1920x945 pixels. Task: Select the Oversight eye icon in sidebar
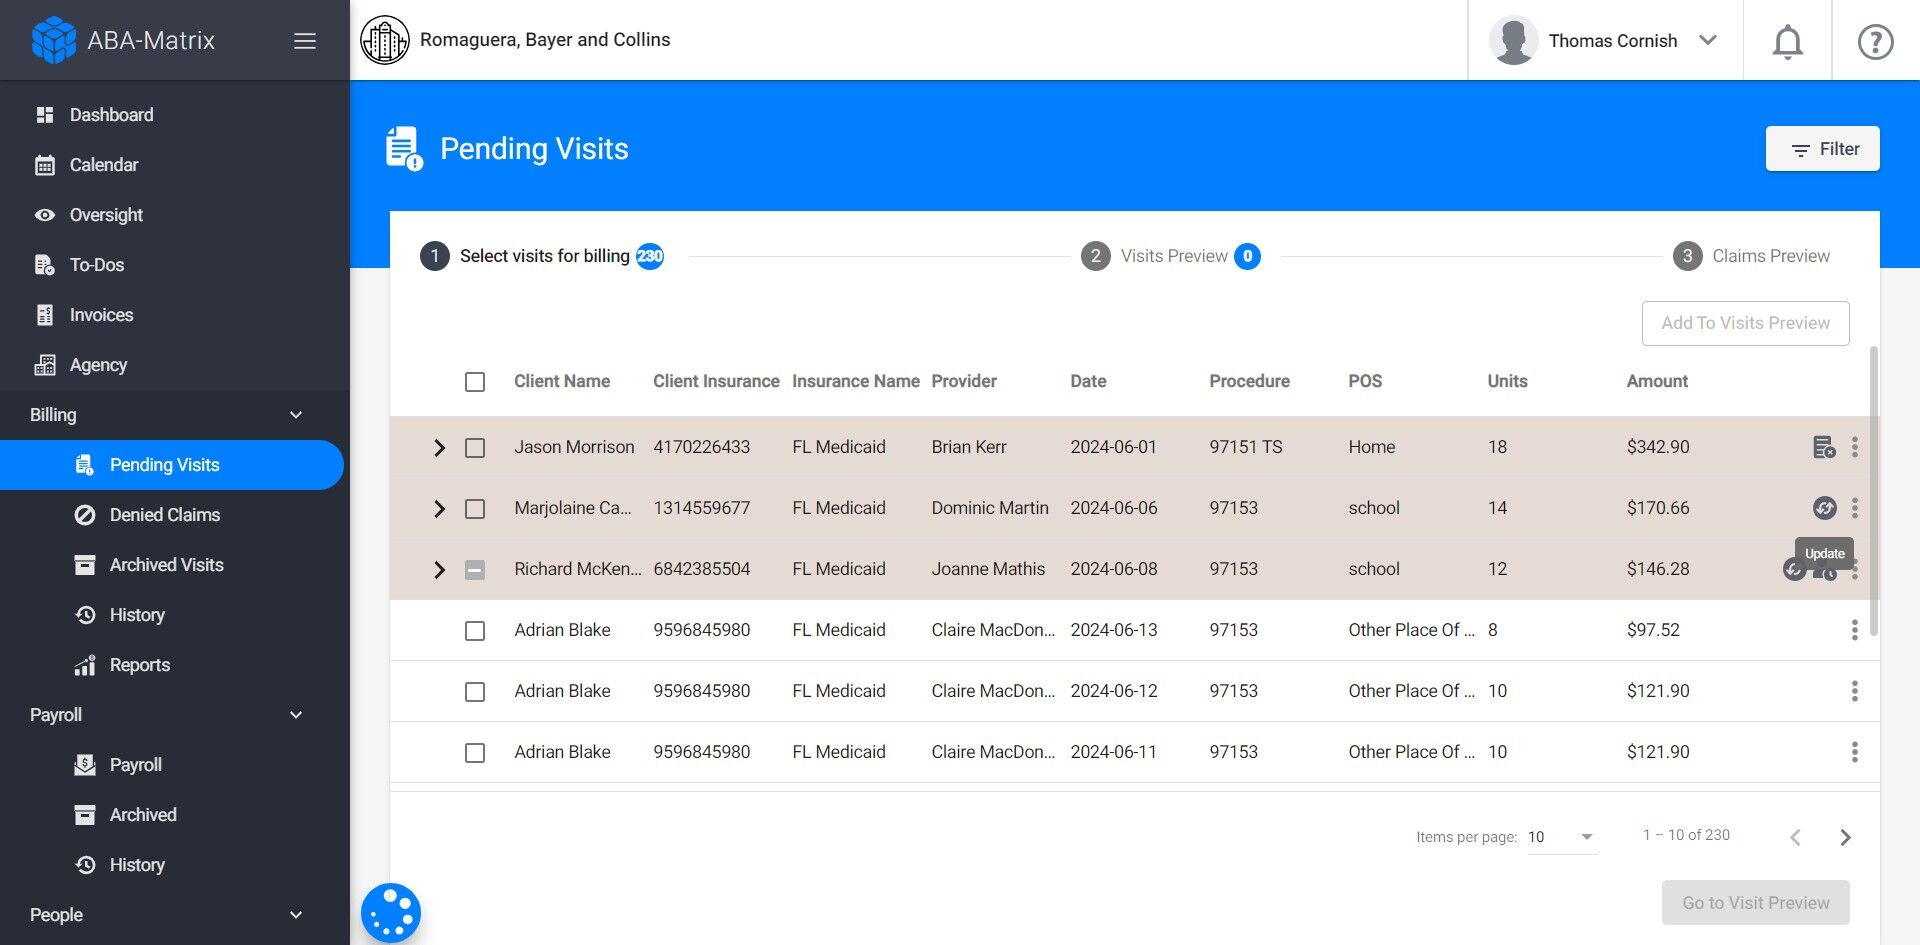tap(45, 215)
